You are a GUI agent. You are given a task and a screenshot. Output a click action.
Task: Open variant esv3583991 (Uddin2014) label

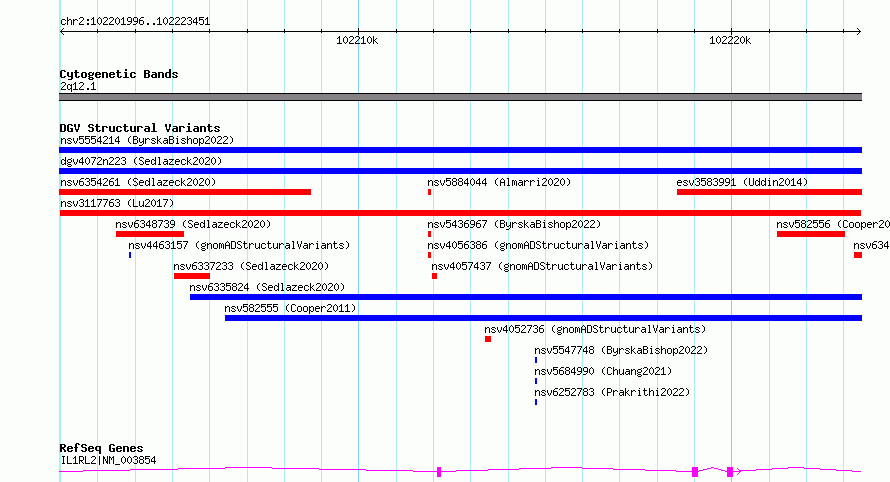coord(742,182)
